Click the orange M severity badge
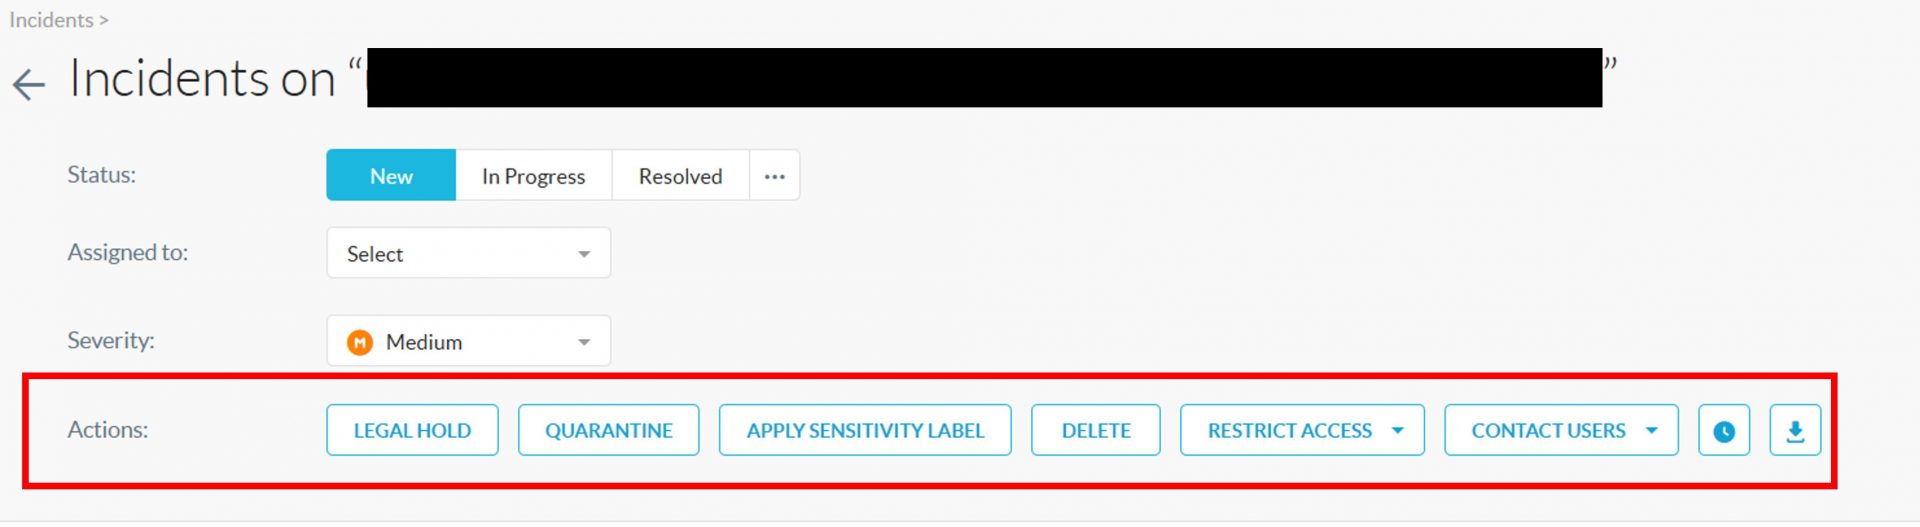The height and width of the screenshot is (527, 1920). click(360, 342)
